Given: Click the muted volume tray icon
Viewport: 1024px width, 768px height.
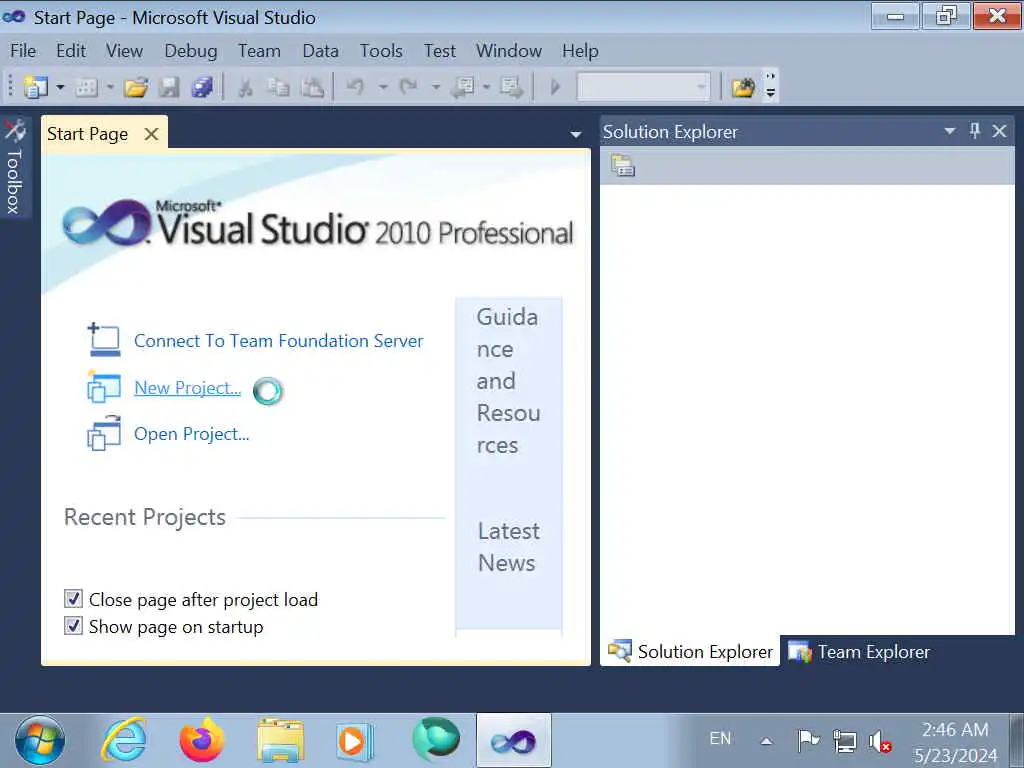Looking at the screenshot, I should (x=880, y=742).
